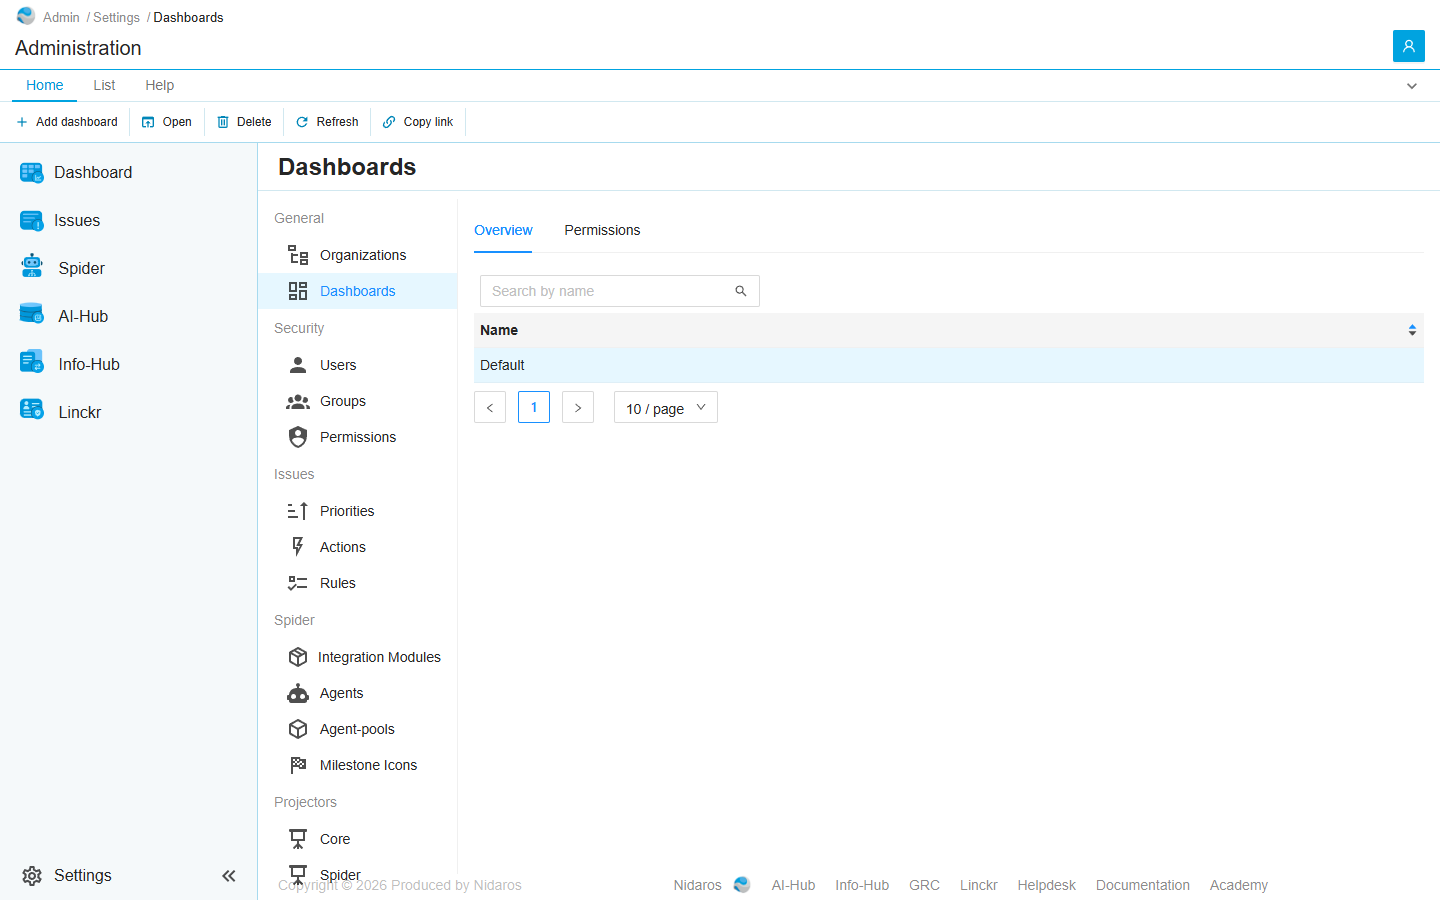The width and height of the screenshot is (1440, 900).
Task: Select page 1 in pagination
Action: 534,408
